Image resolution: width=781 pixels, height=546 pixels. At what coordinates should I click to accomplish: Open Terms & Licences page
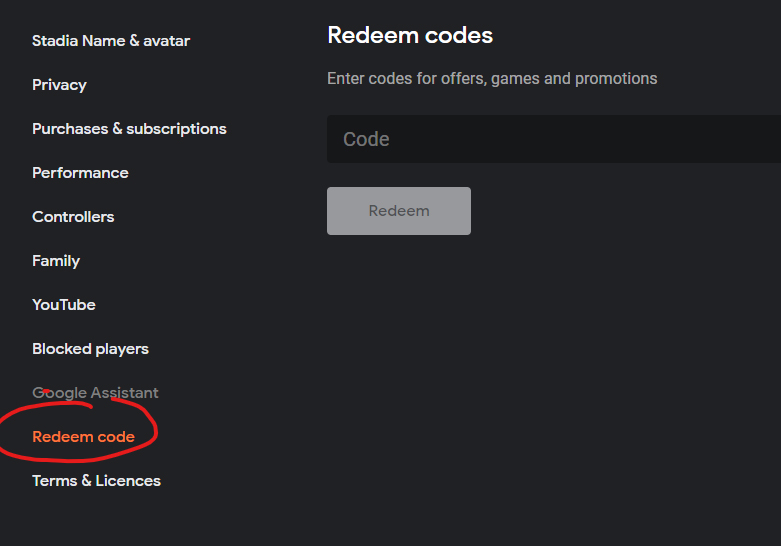tap(96, 481)
